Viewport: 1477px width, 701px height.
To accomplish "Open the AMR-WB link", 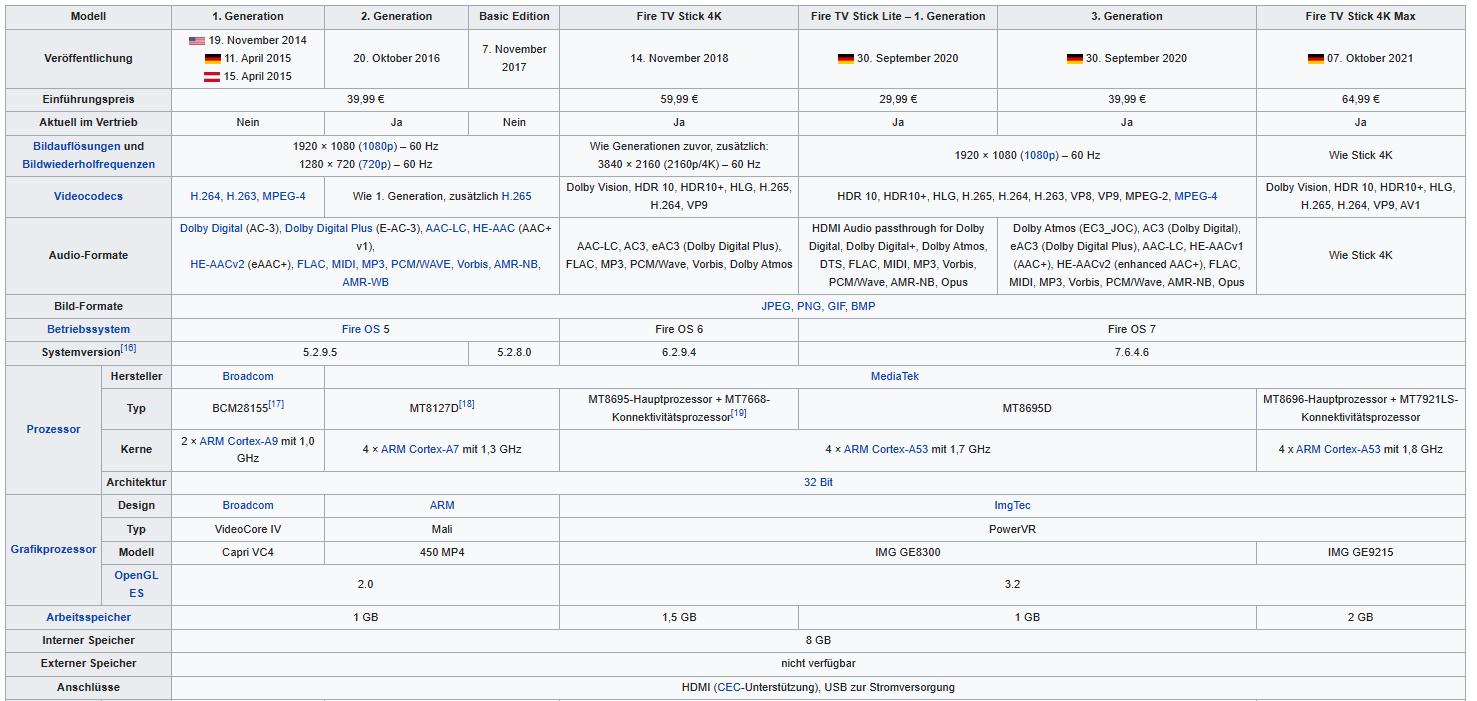I will click(365, 282).
